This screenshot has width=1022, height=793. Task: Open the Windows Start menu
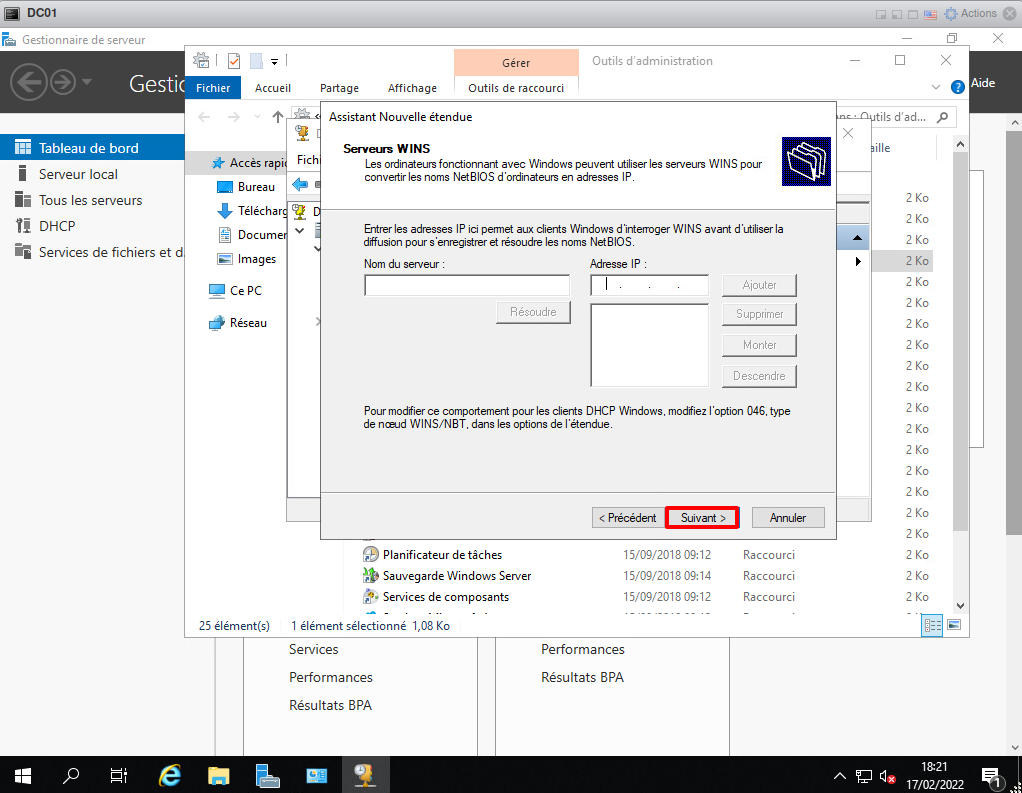pyautogui.click(x=22, y=775)
